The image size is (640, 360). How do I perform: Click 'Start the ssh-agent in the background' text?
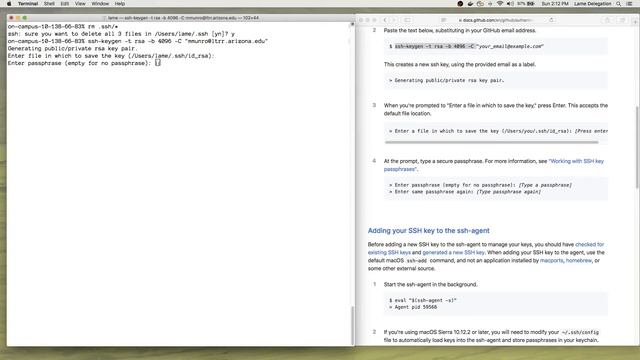coord(430,284)
